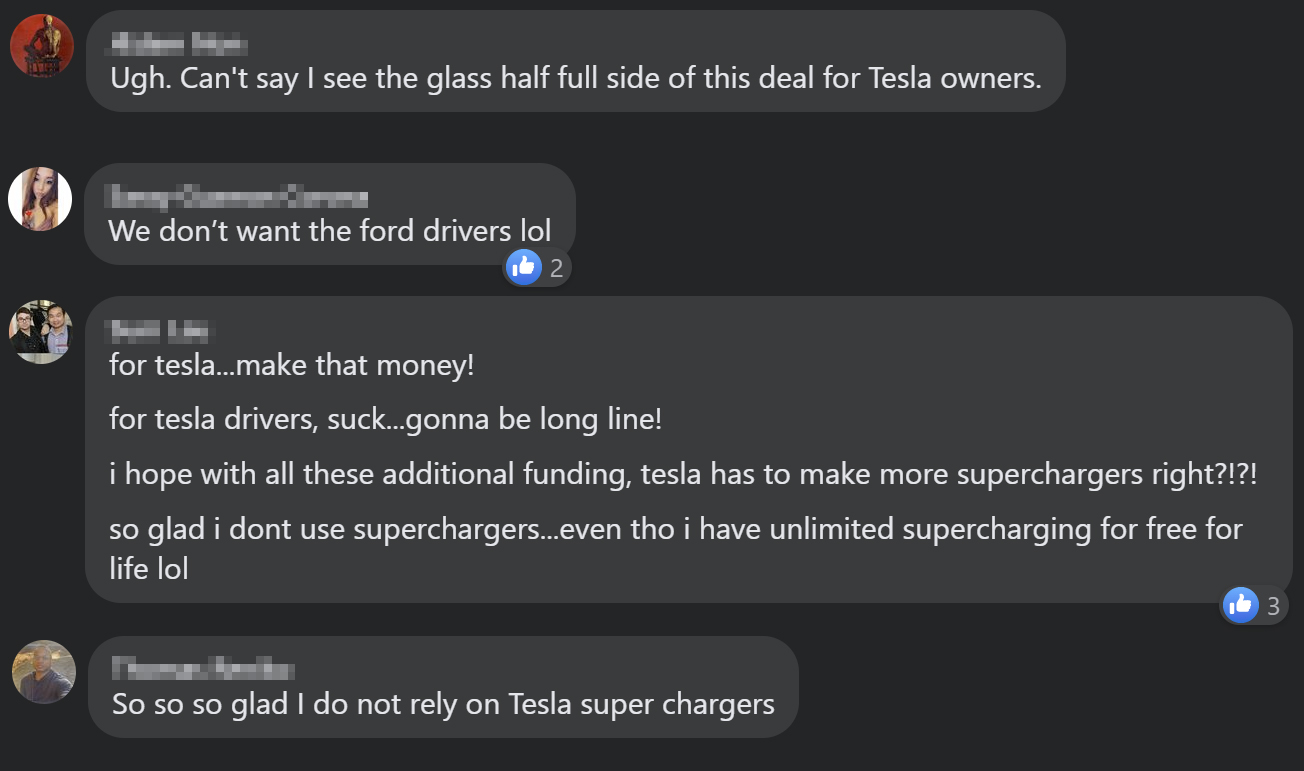
Task: Click the commenter name above "So so so glad"
Action: coord(202,669)
